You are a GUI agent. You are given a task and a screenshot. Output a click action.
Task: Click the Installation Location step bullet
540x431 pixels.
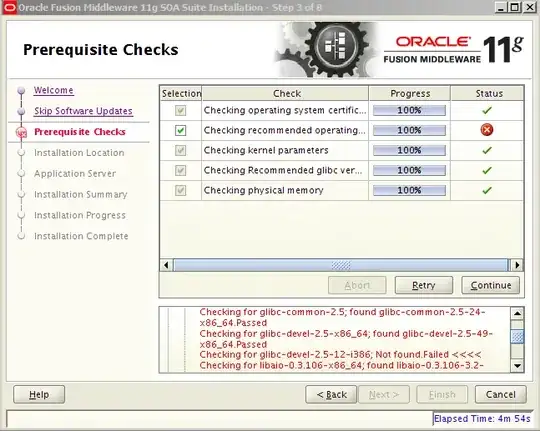tap(21, 153)
